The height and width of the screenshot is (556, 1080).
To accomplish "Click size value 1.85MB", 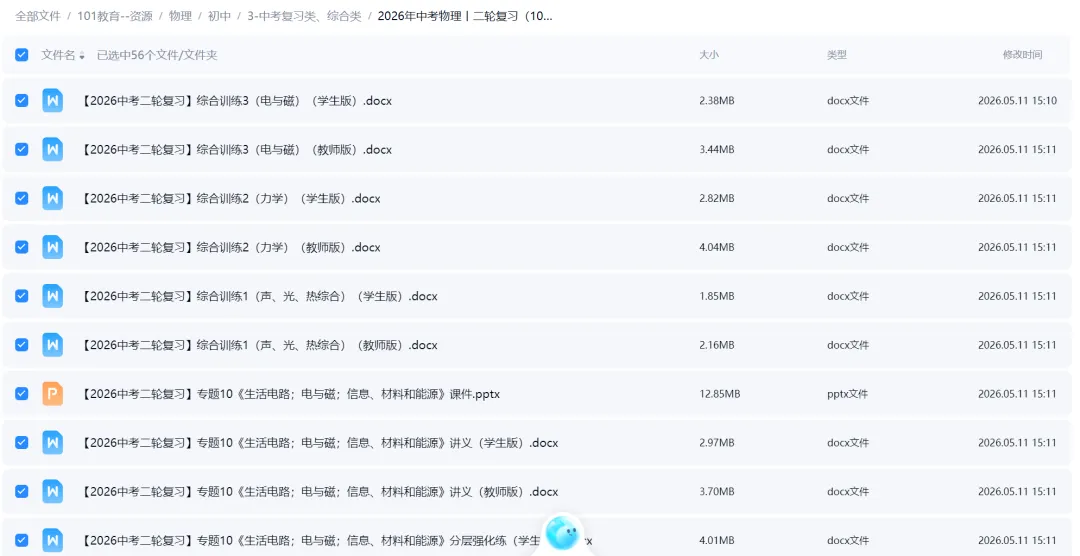I will coord(717,296).
